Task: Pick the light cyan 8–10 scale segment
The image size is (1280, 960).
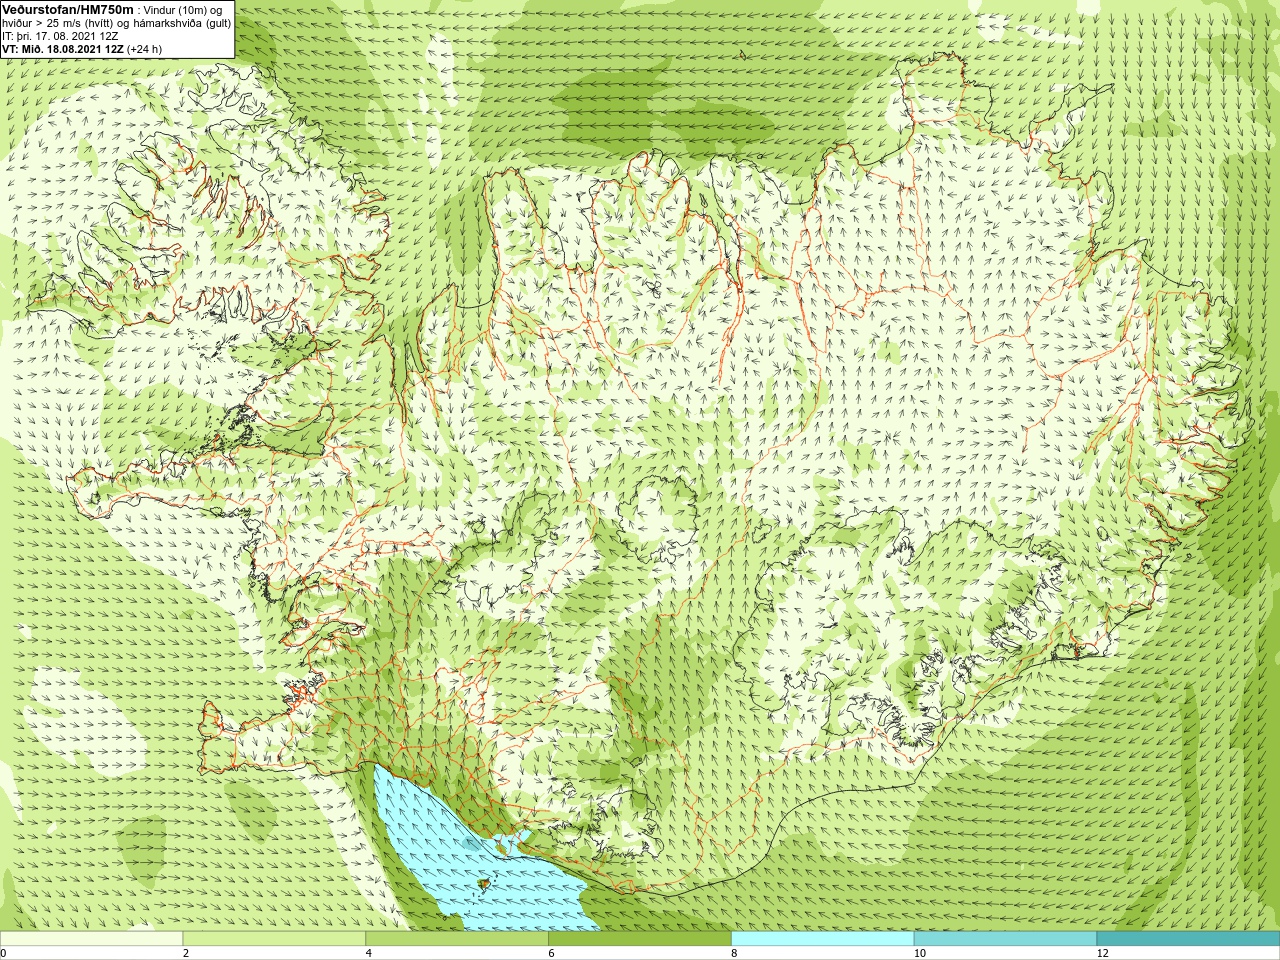Action: click(x=823, y=939)
